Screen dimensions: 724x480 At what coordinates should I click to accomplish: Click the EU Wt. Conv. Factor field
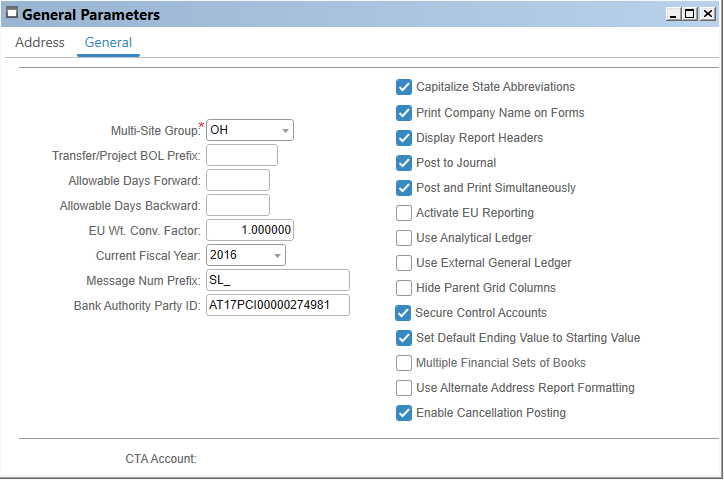coord(249,230)
